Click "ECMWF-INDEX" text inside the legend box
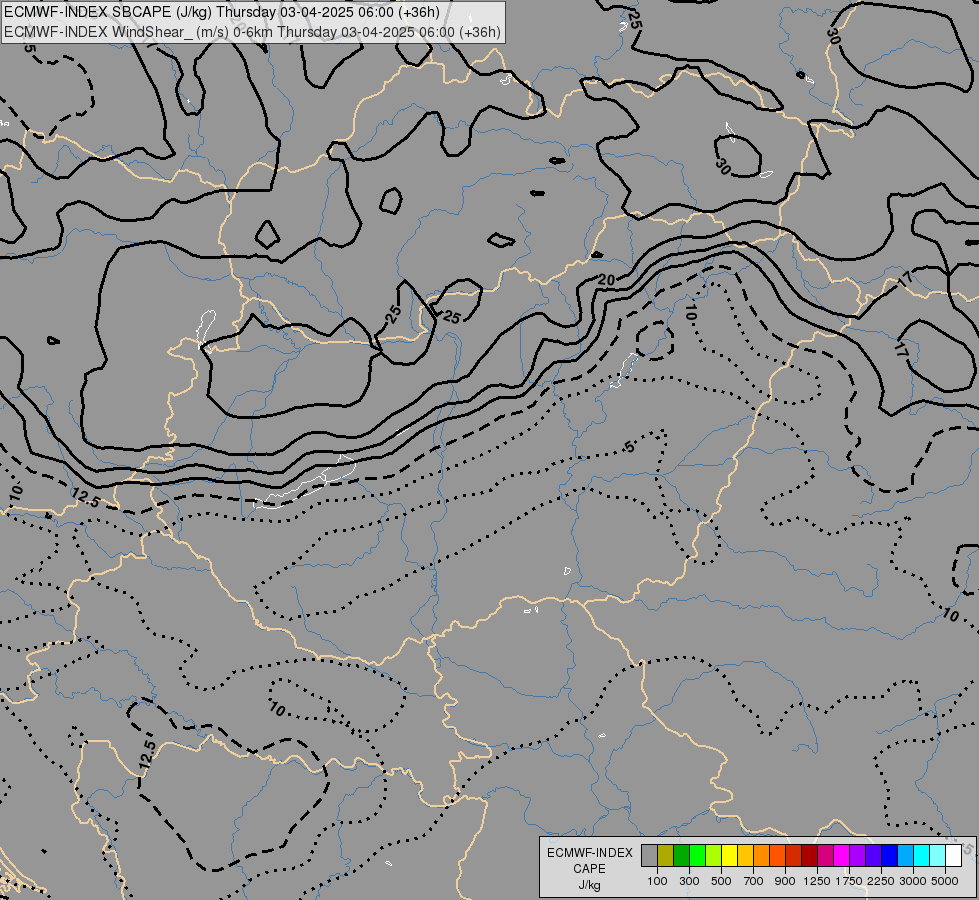This screenshot has height=900, width=979. (x=589, y=853)
